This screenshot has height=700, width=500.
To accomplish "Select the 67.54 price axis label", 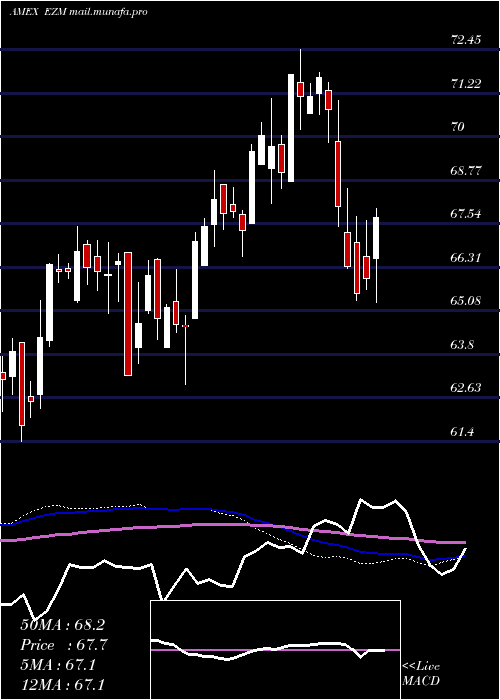I will click(x=466, y=214).
